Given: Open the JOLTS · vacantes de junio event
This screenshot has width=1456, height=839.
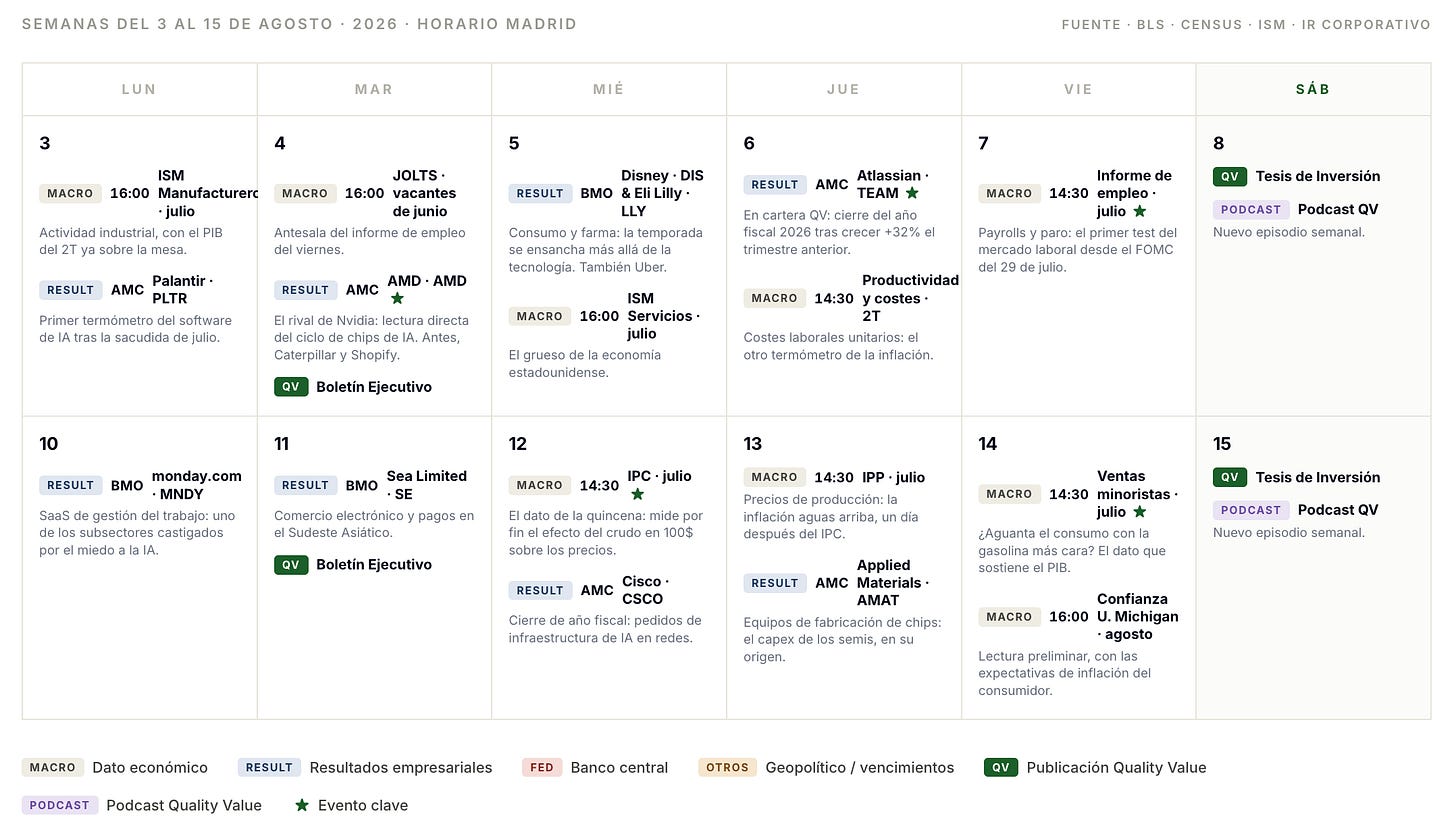Looking at the screenshot, I should [x=424, y=193].
